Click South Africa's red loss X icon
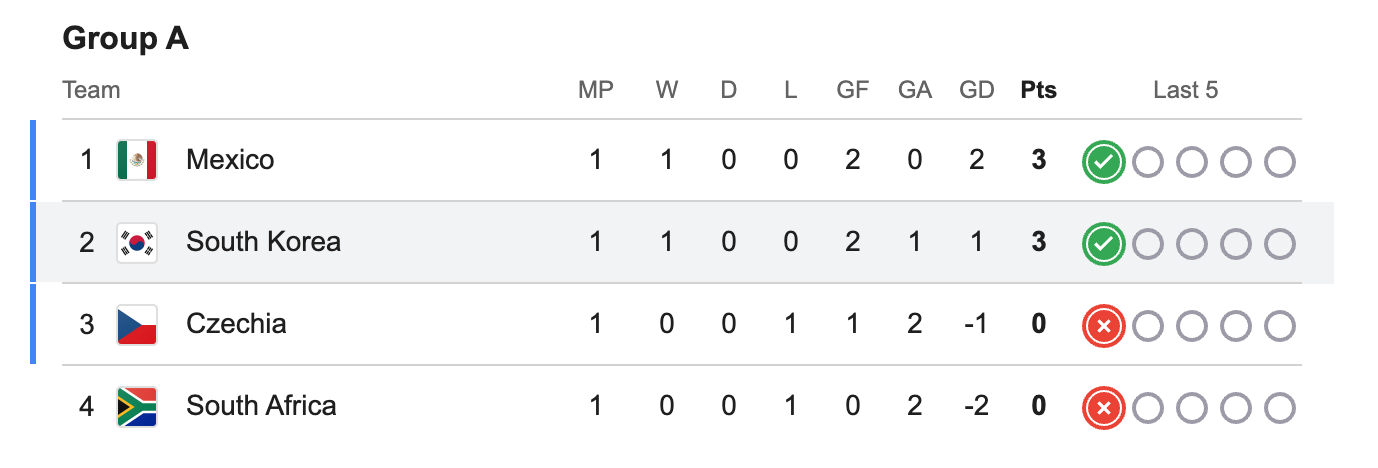This screenshot has width=1378, height=468. [1104, 407]
